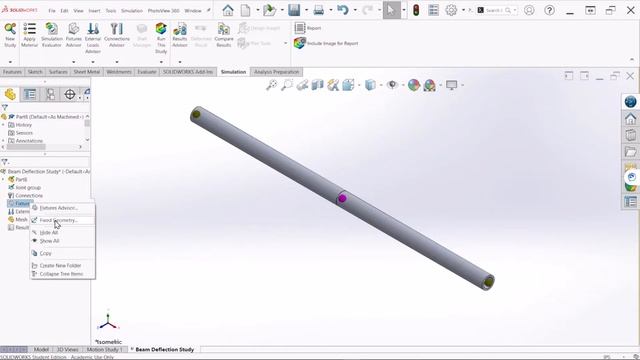Open the Evaluate ribbon tab
The width and height of the screenshot is (640, 360).
147,72
